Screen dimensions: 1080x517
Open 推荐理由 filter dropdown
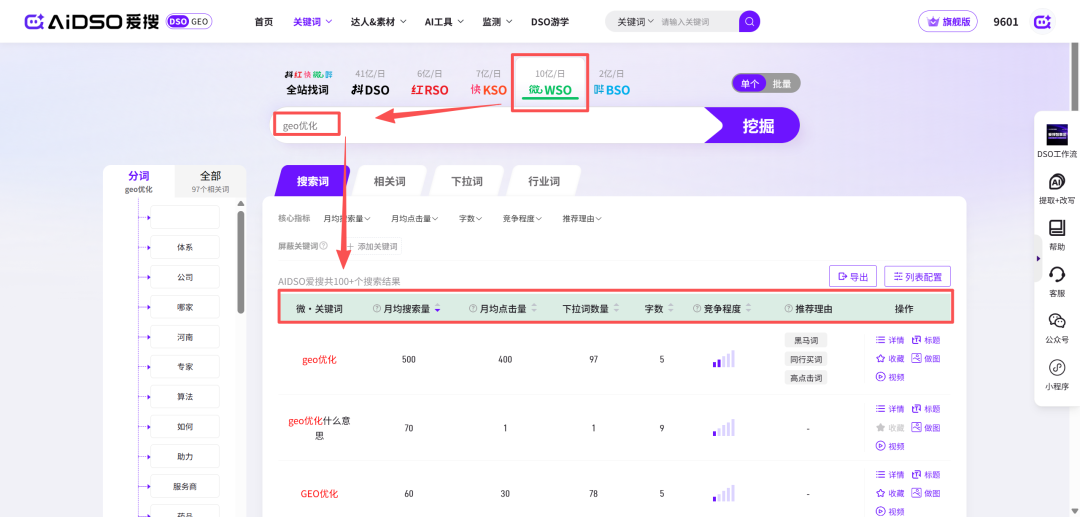[x=582, y=218]
